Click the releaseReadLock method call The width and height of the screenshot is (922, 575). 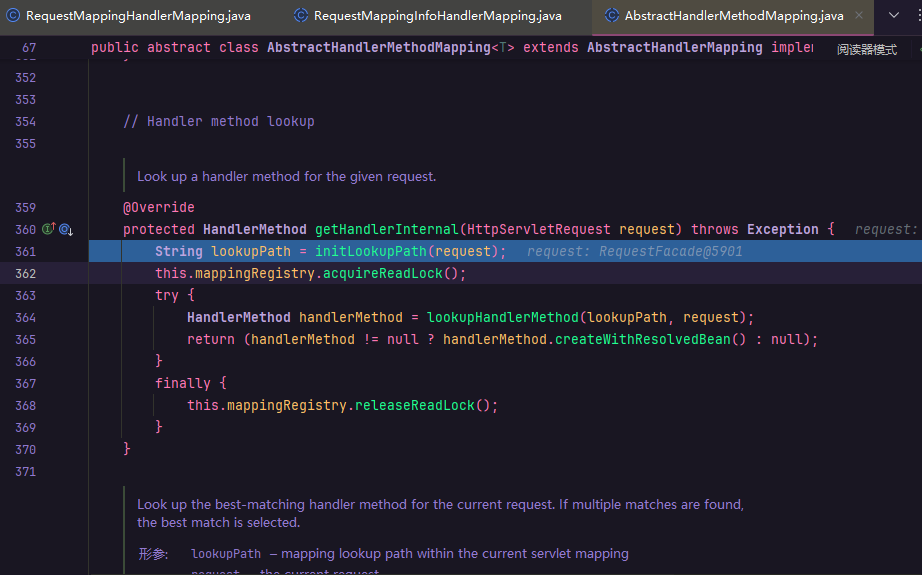(x=415, y=405)
